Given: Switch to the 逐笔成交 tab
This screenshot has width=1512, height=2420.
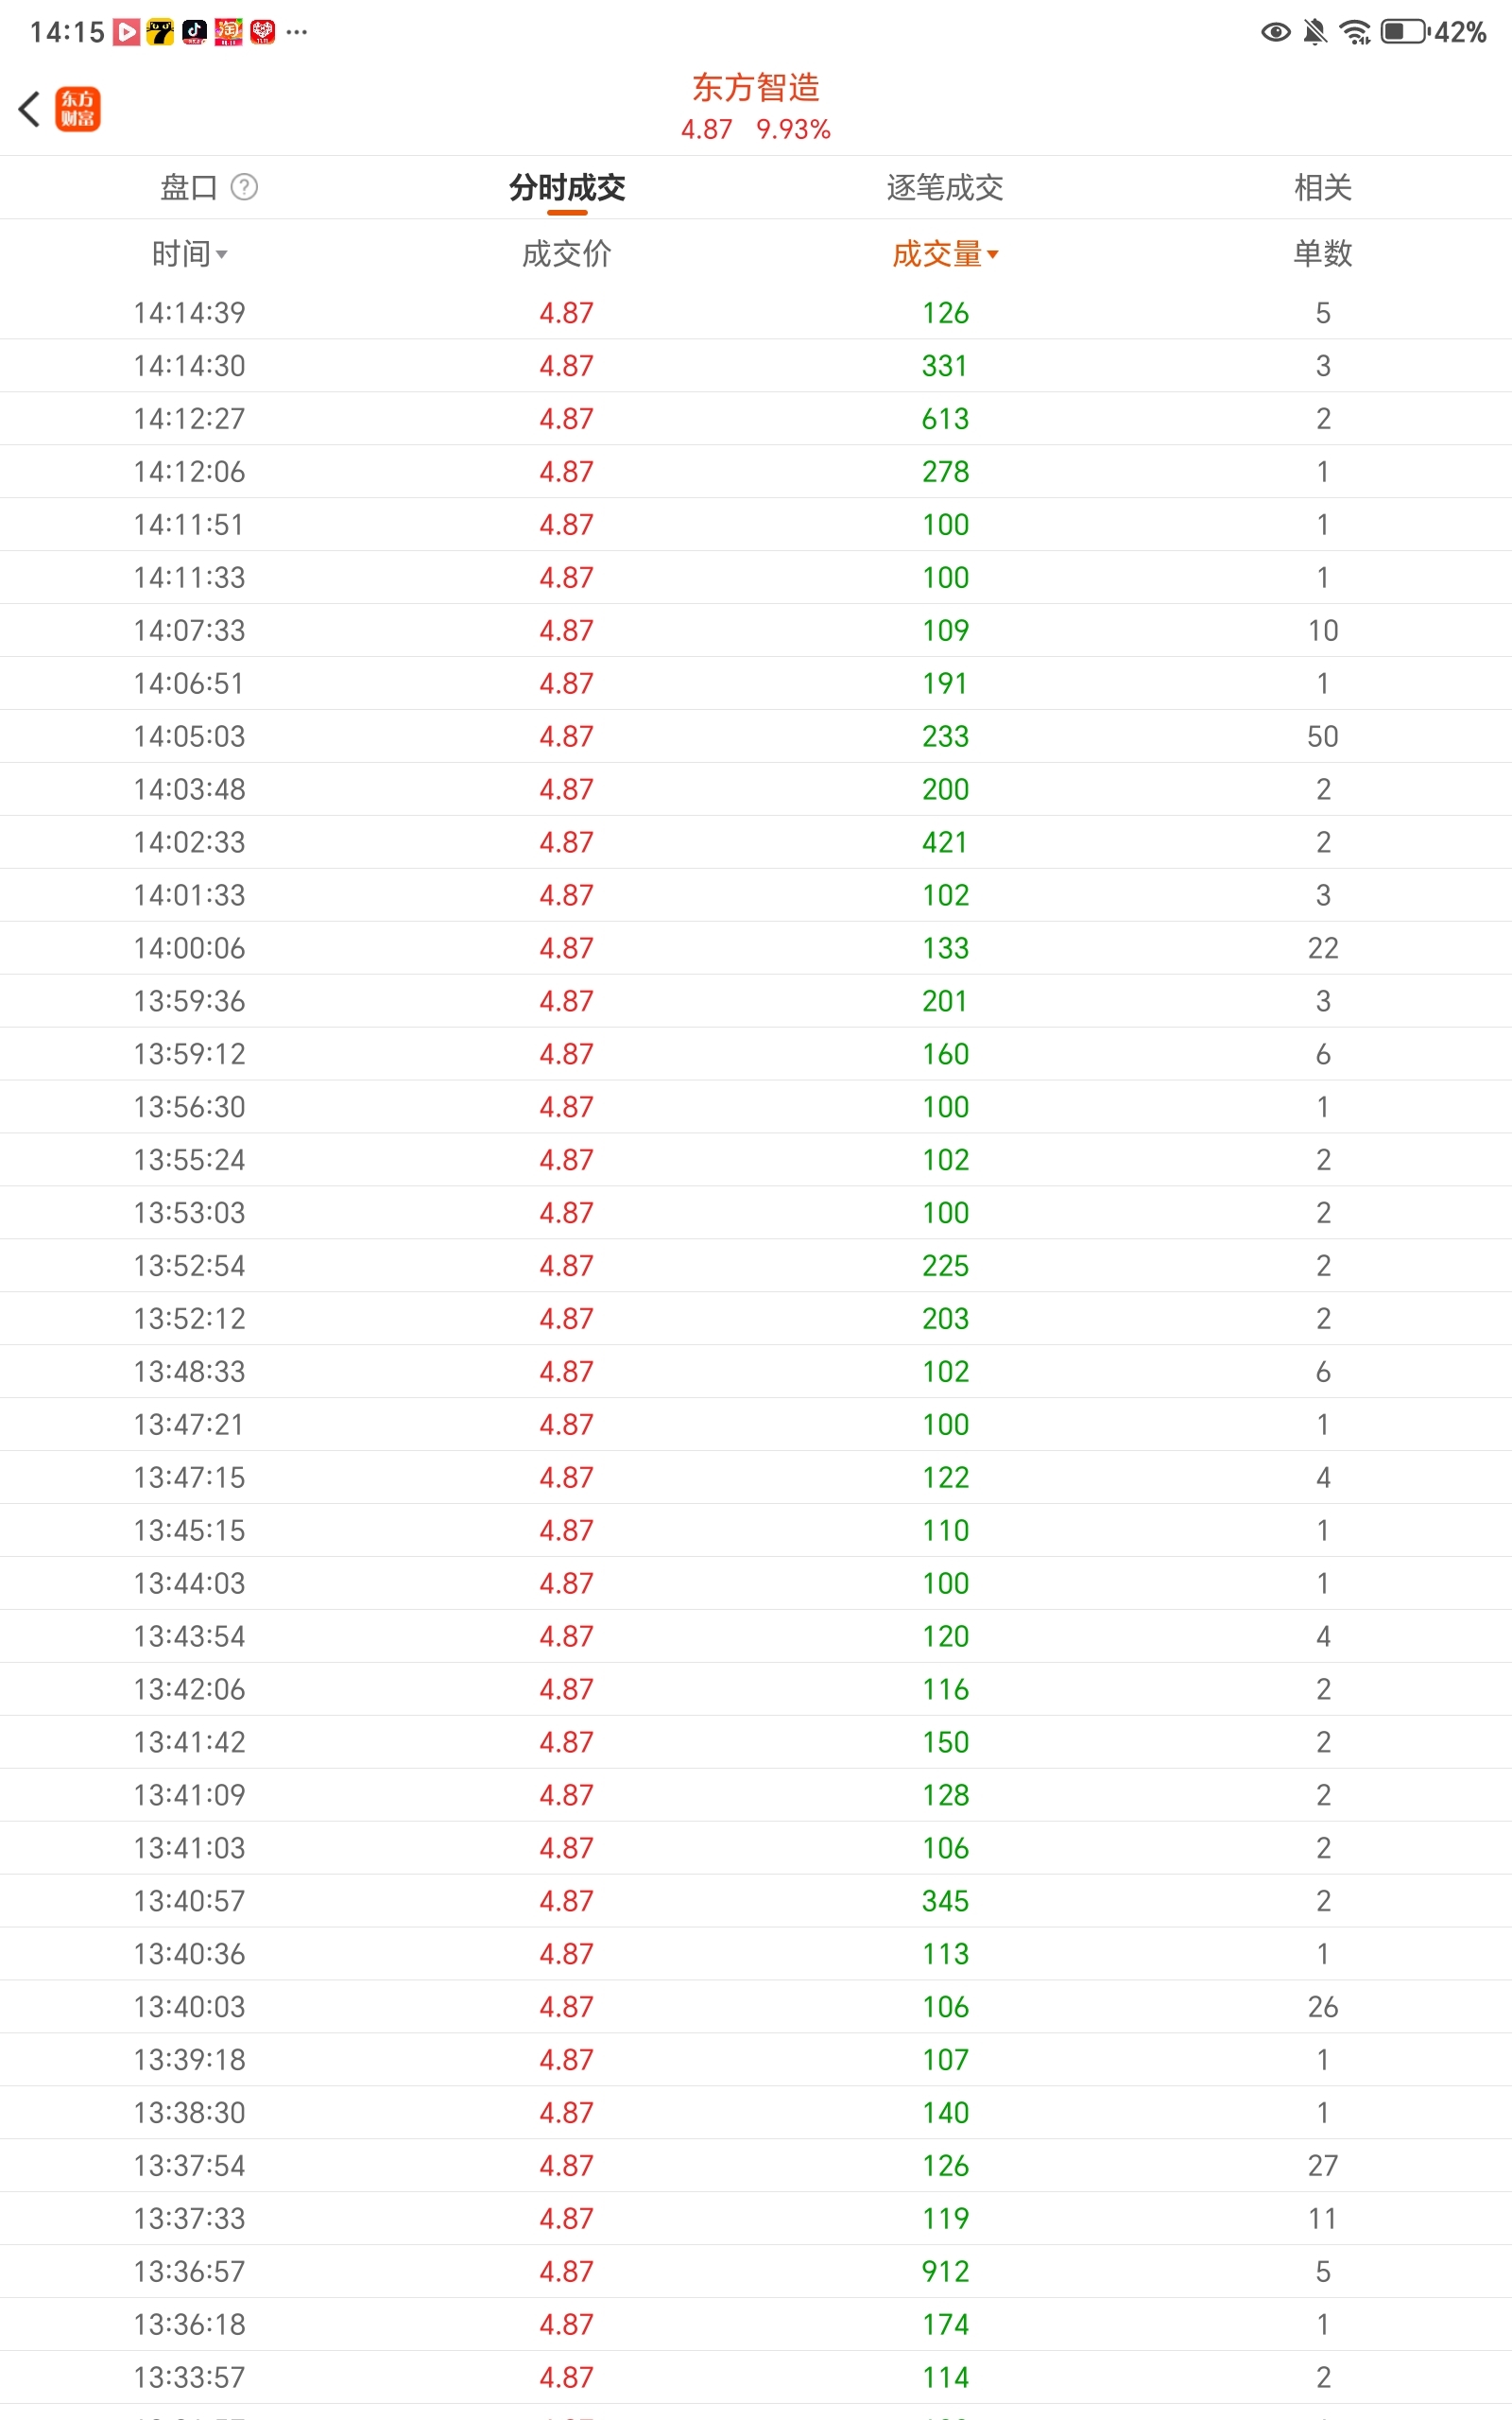Looking at the screenshot, I should (945, 187).
